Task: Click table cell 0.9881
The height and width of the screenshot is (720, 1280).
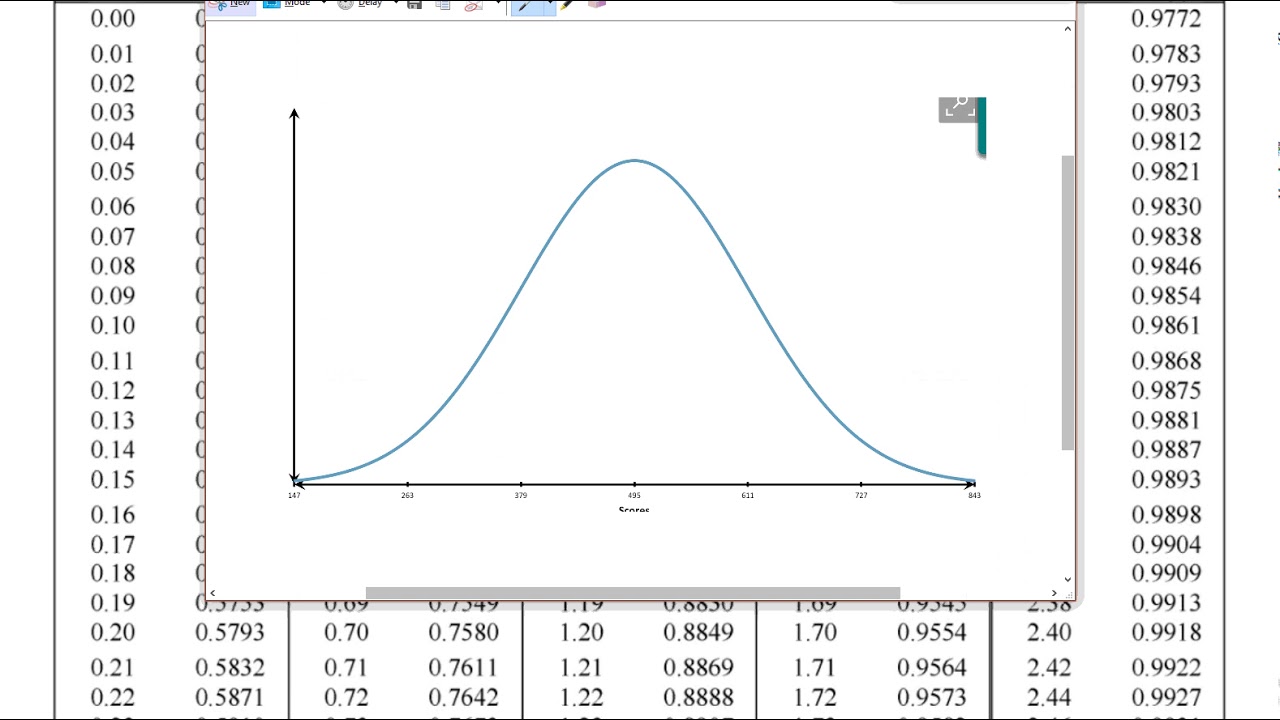Action: 1165,420
